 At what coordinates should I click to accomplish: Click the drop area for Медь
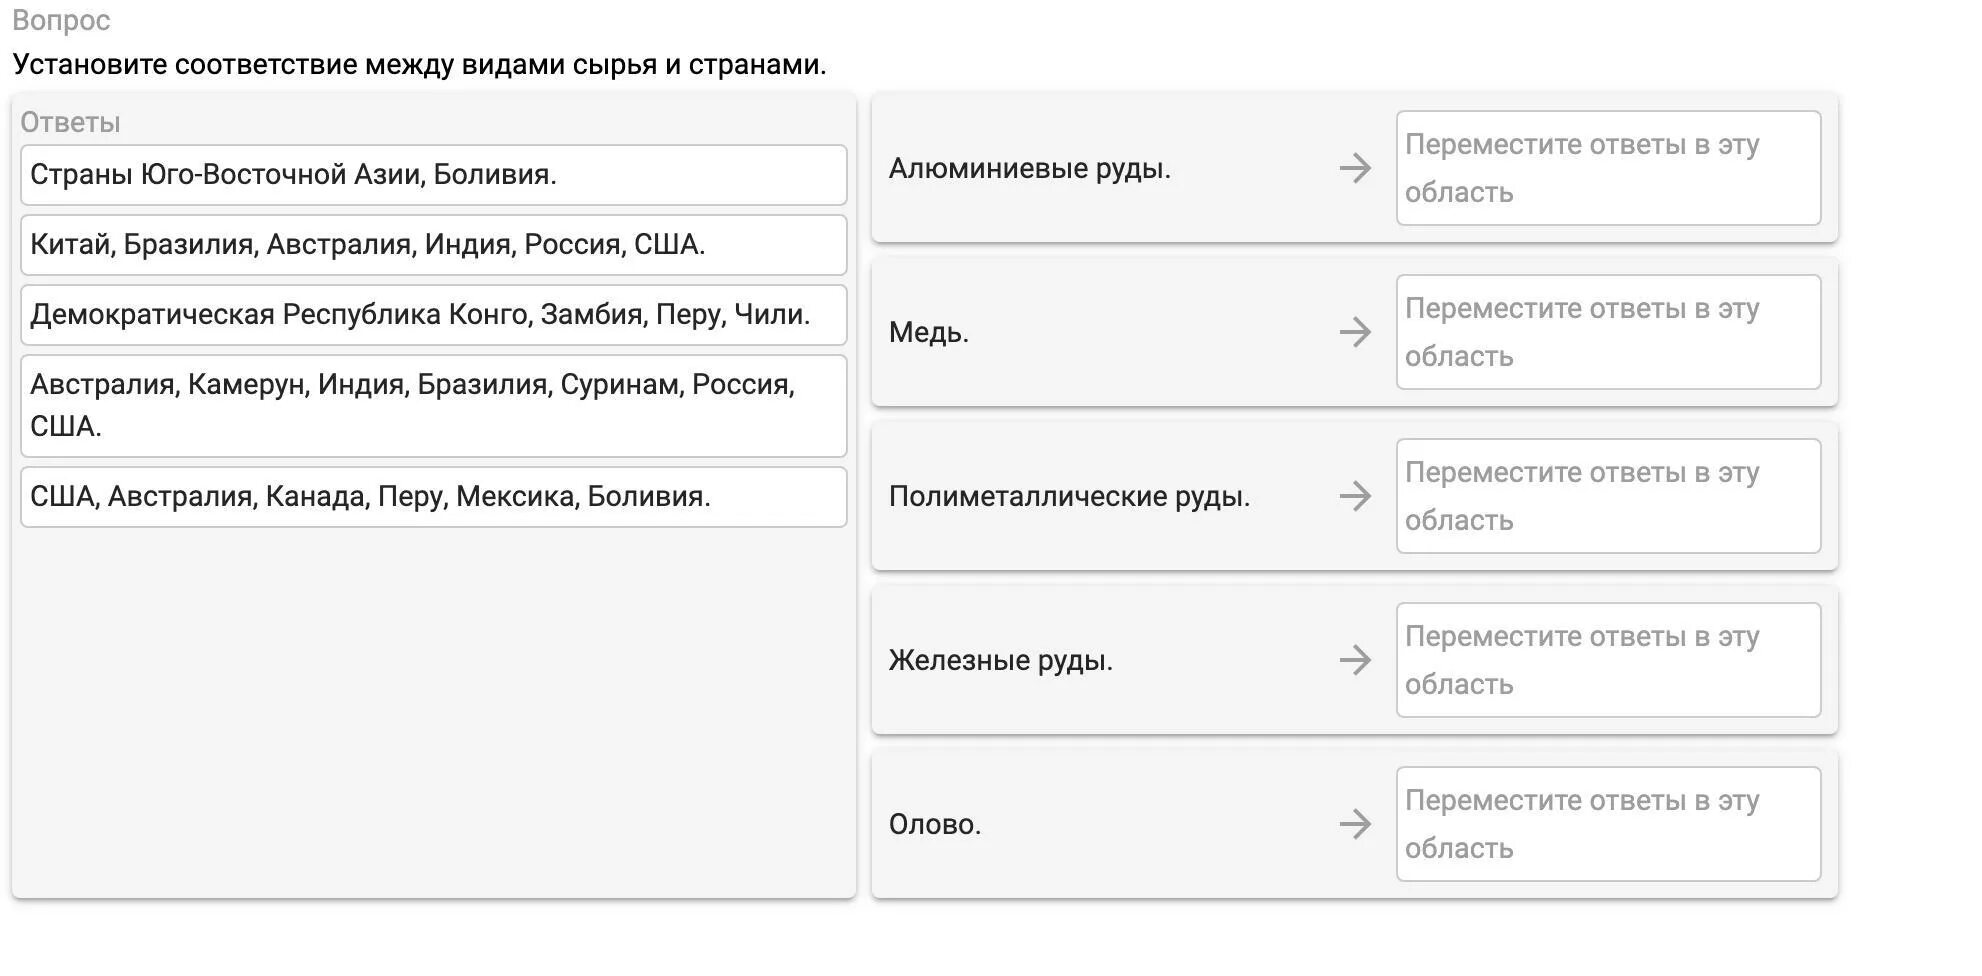1608,332
